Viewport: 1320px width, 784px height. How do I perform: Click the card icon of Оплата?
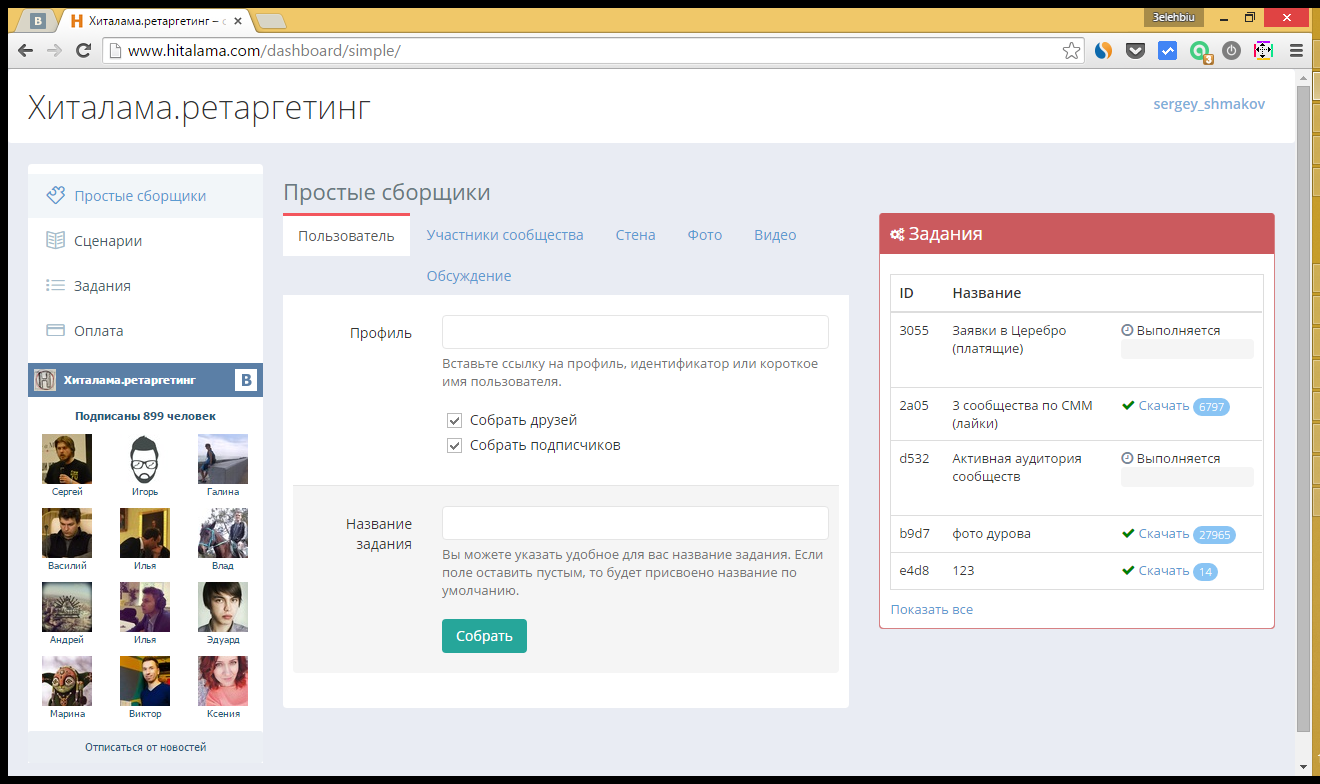(56, 330)
